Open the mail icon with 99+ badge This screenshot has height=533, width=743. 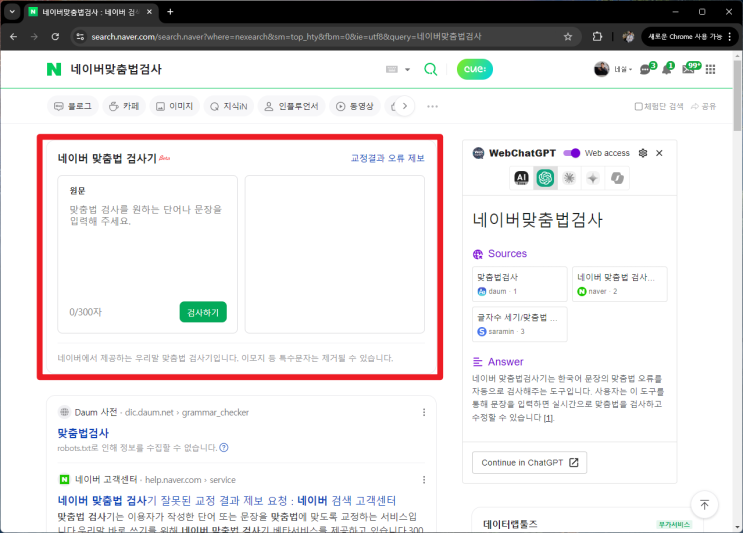(689, 69)
